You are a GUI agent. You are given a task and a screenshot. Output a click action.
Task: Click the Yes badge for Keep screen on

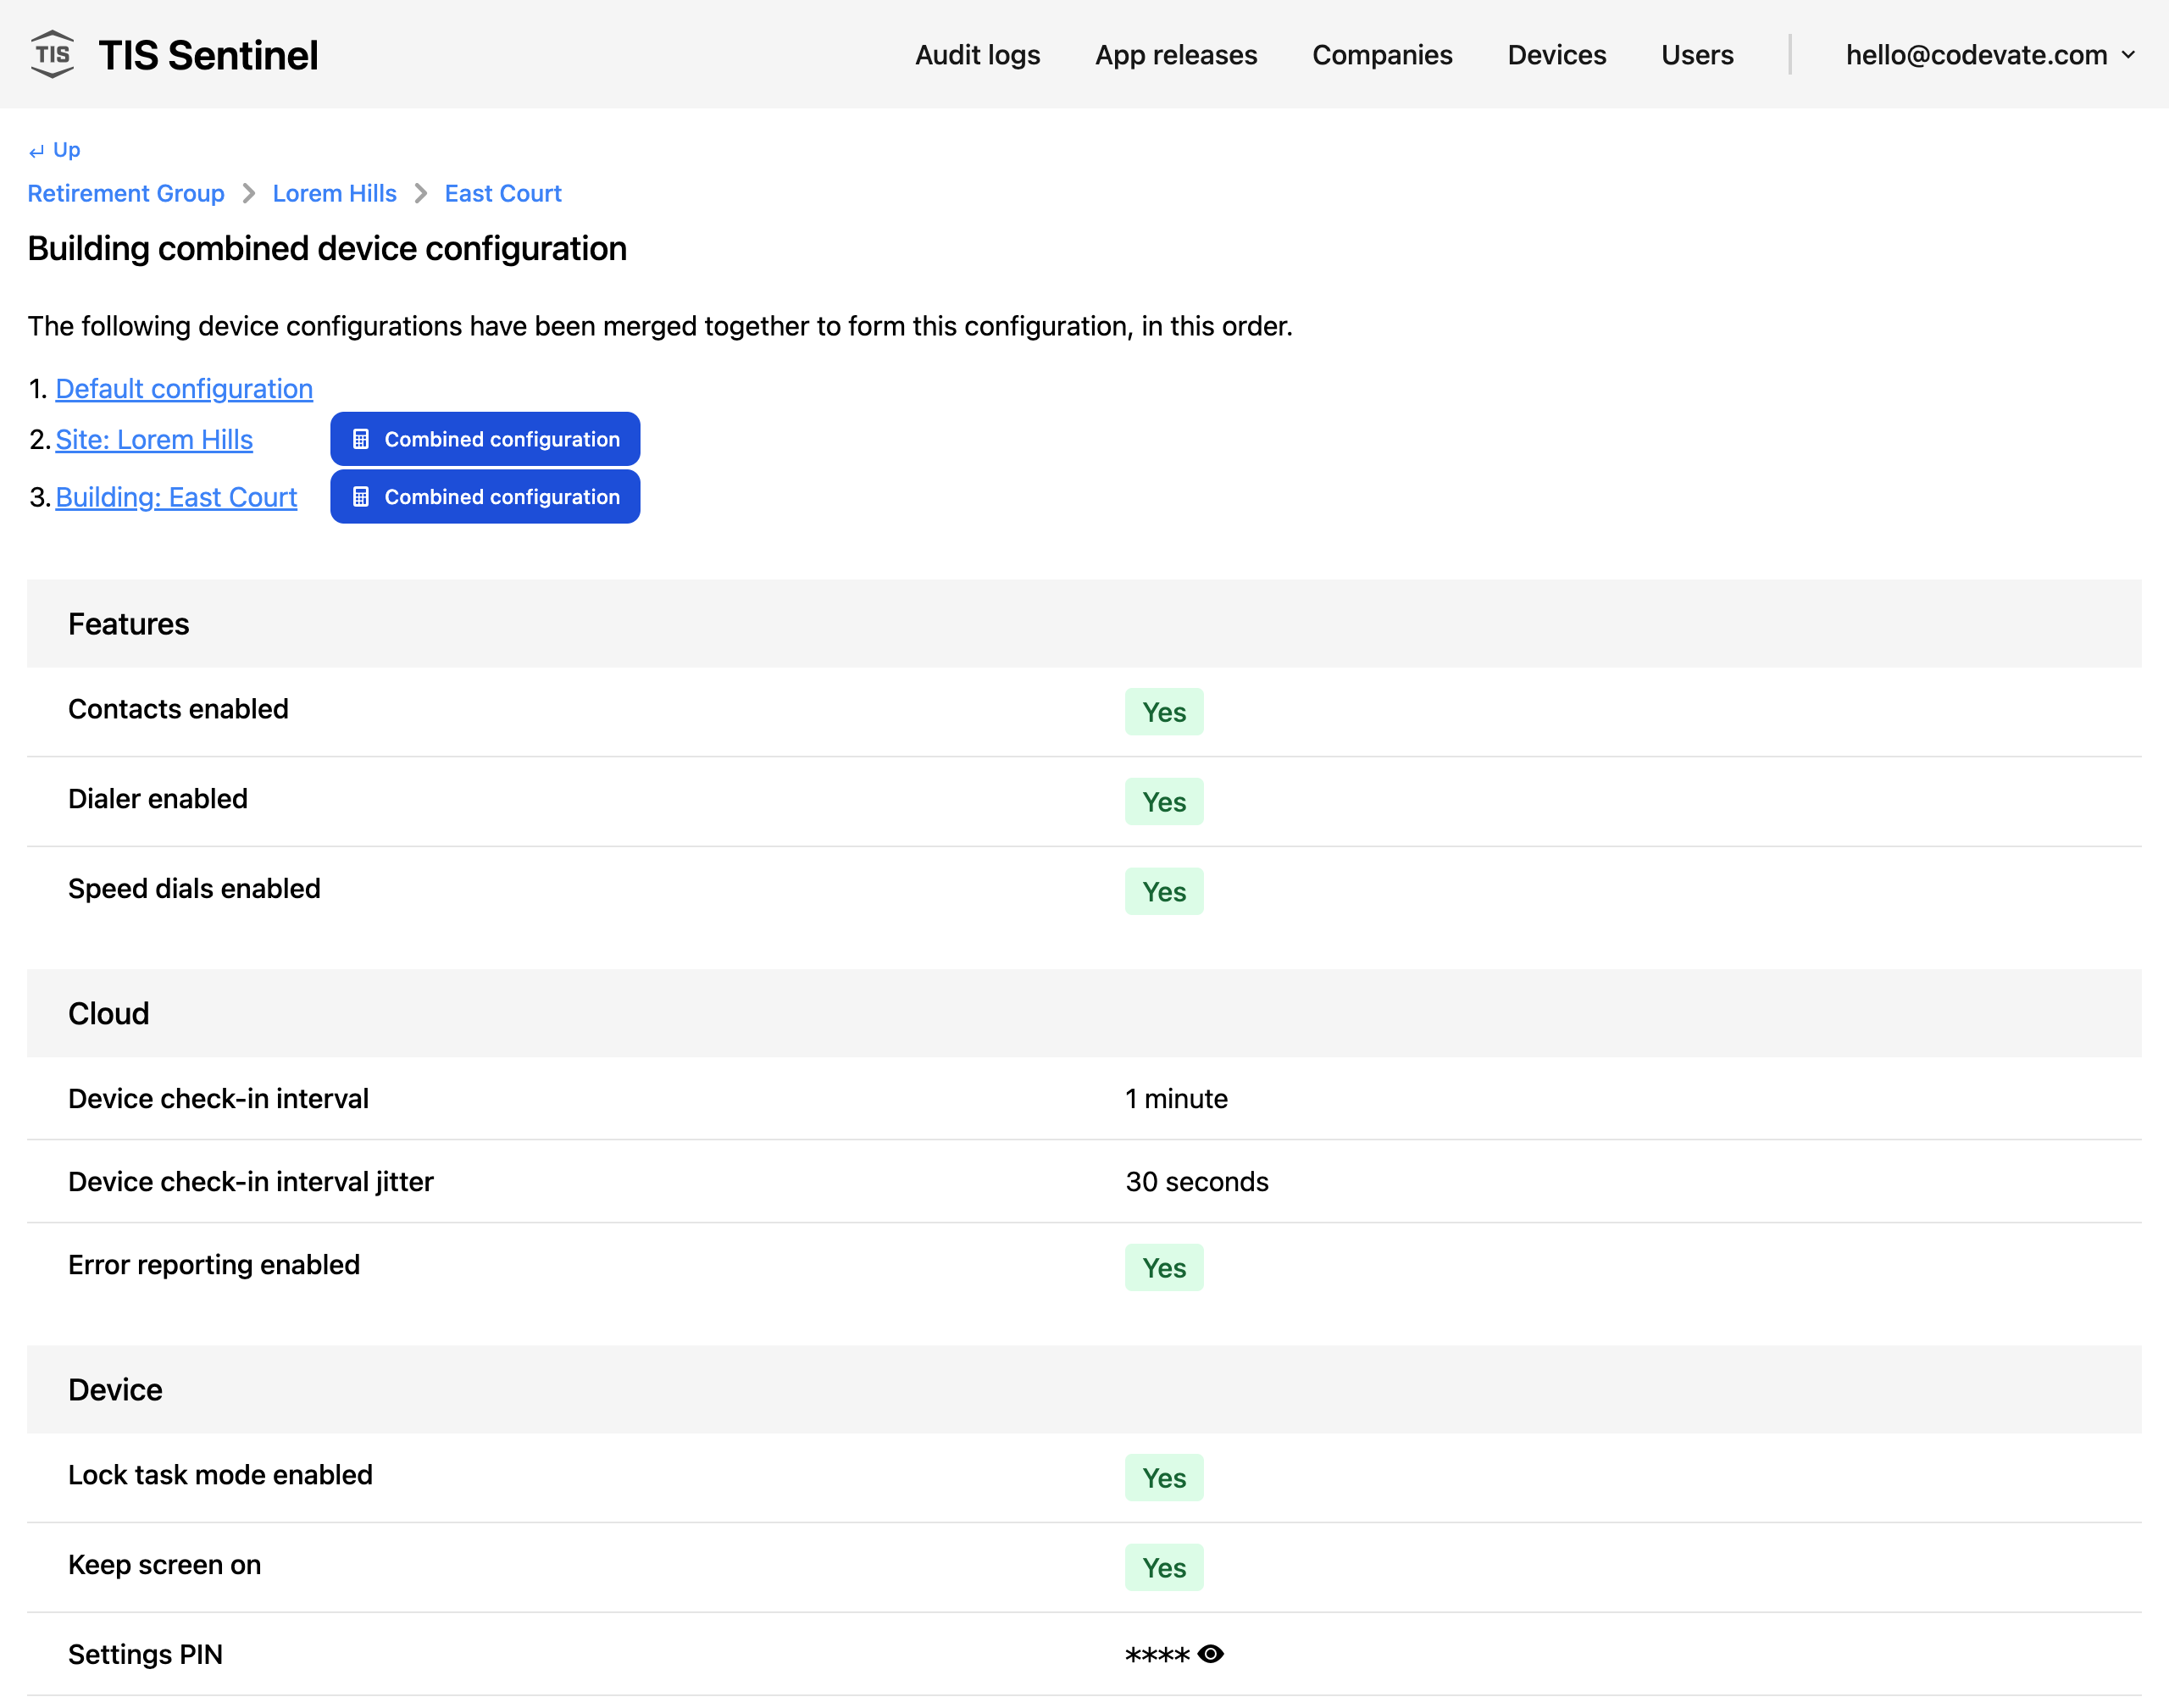click(1164, 1568)
